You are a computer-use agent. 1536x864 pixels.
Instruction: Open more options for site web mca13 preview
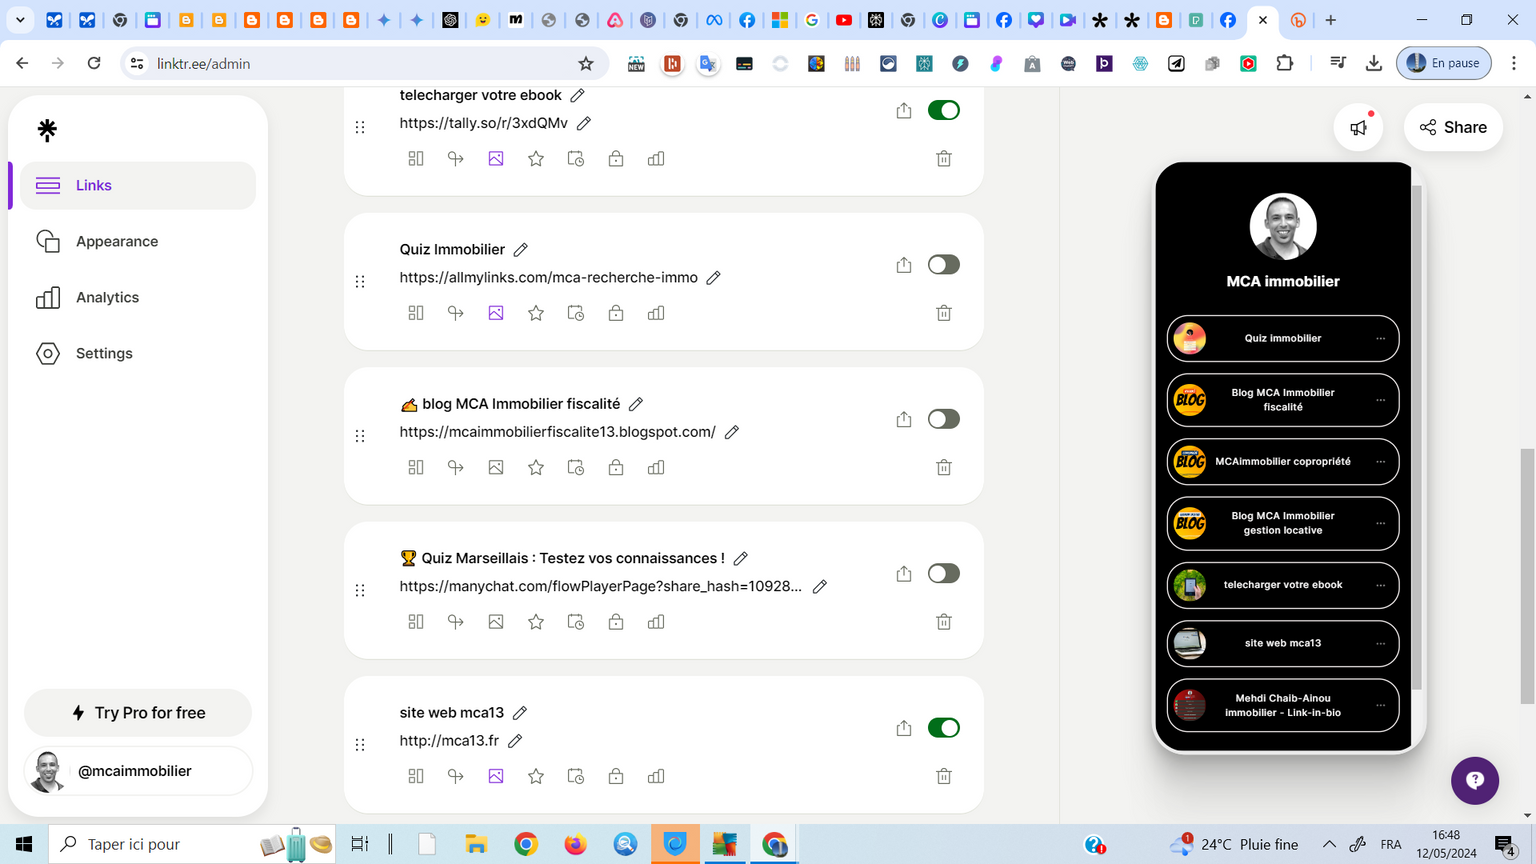point(1381,644)
